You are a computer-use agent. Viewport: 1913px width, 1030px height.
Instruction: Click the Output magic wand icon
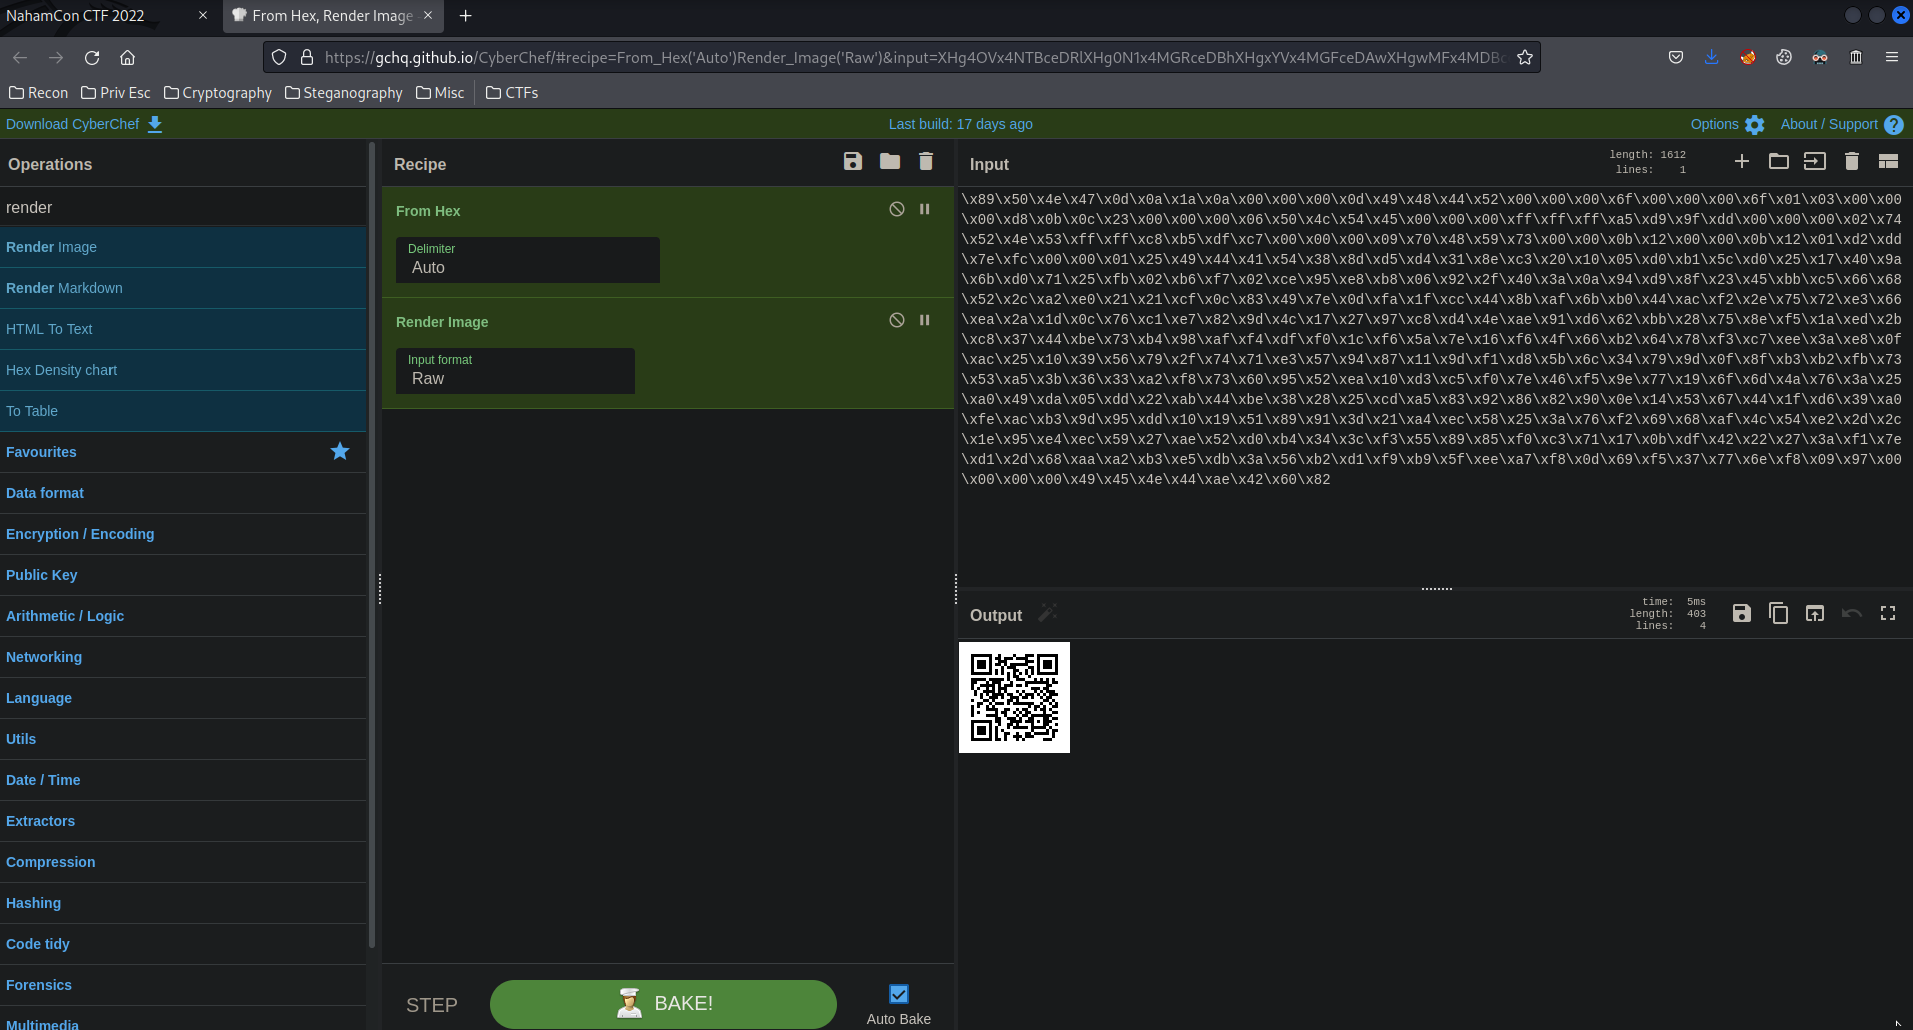(x=1047, y=613)
